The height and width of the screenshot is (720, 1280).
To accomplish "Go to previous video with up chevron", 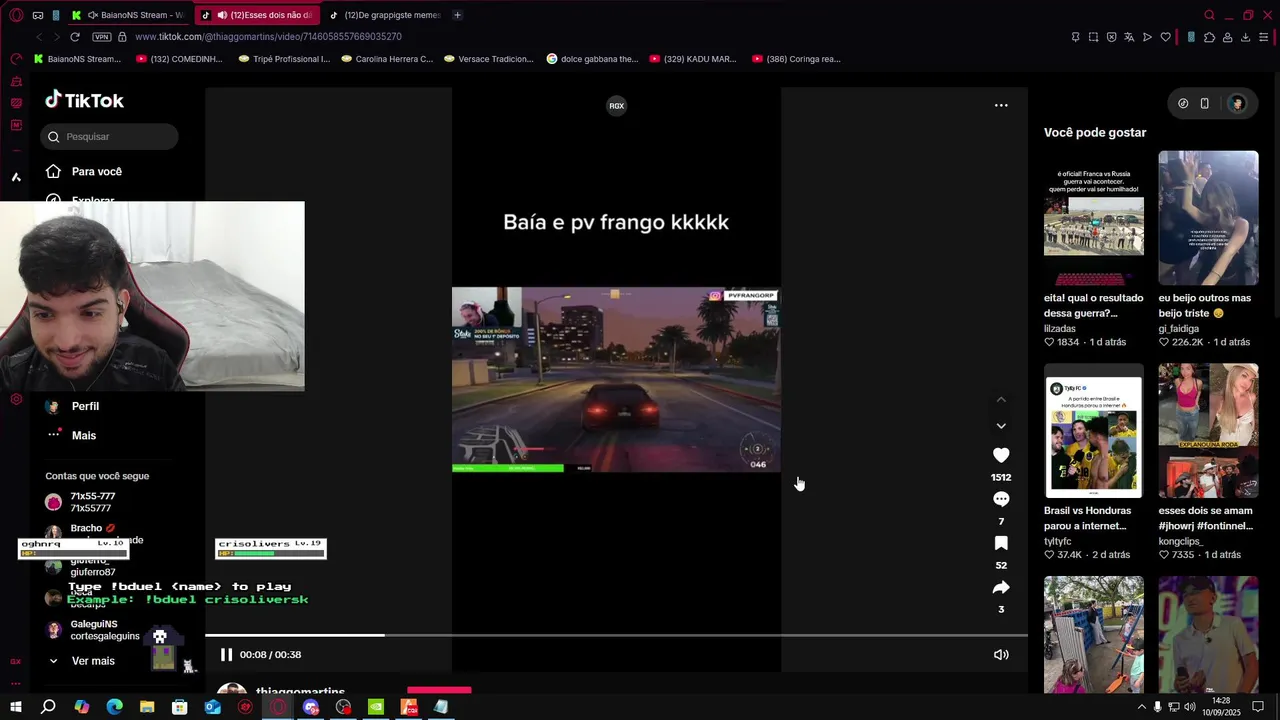I will [x=1001, y=399].
